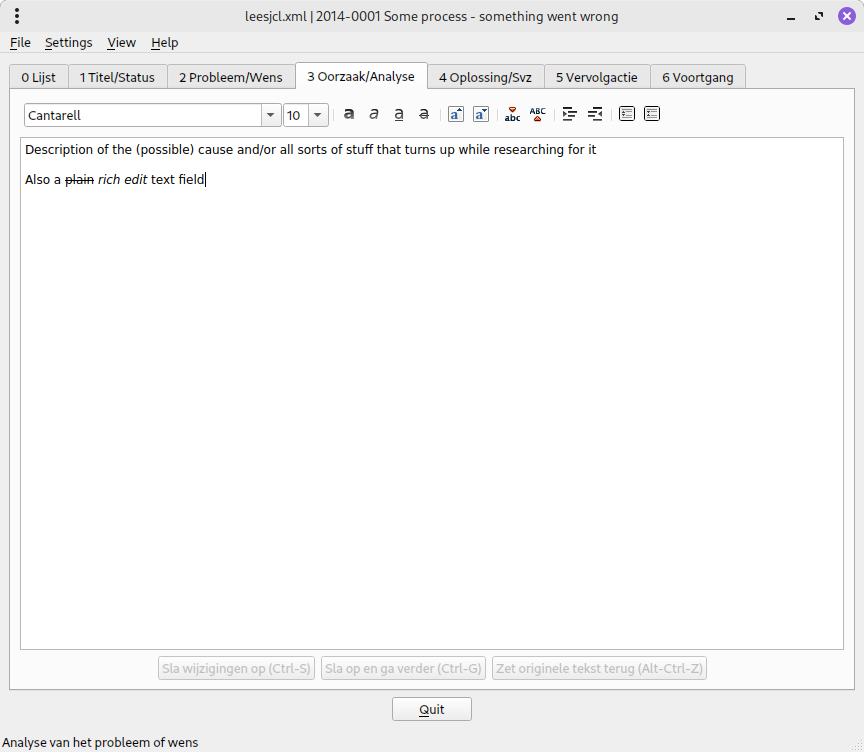Open the Settings menu
Viewport: 864px width, 752px height.
(68, 42)
